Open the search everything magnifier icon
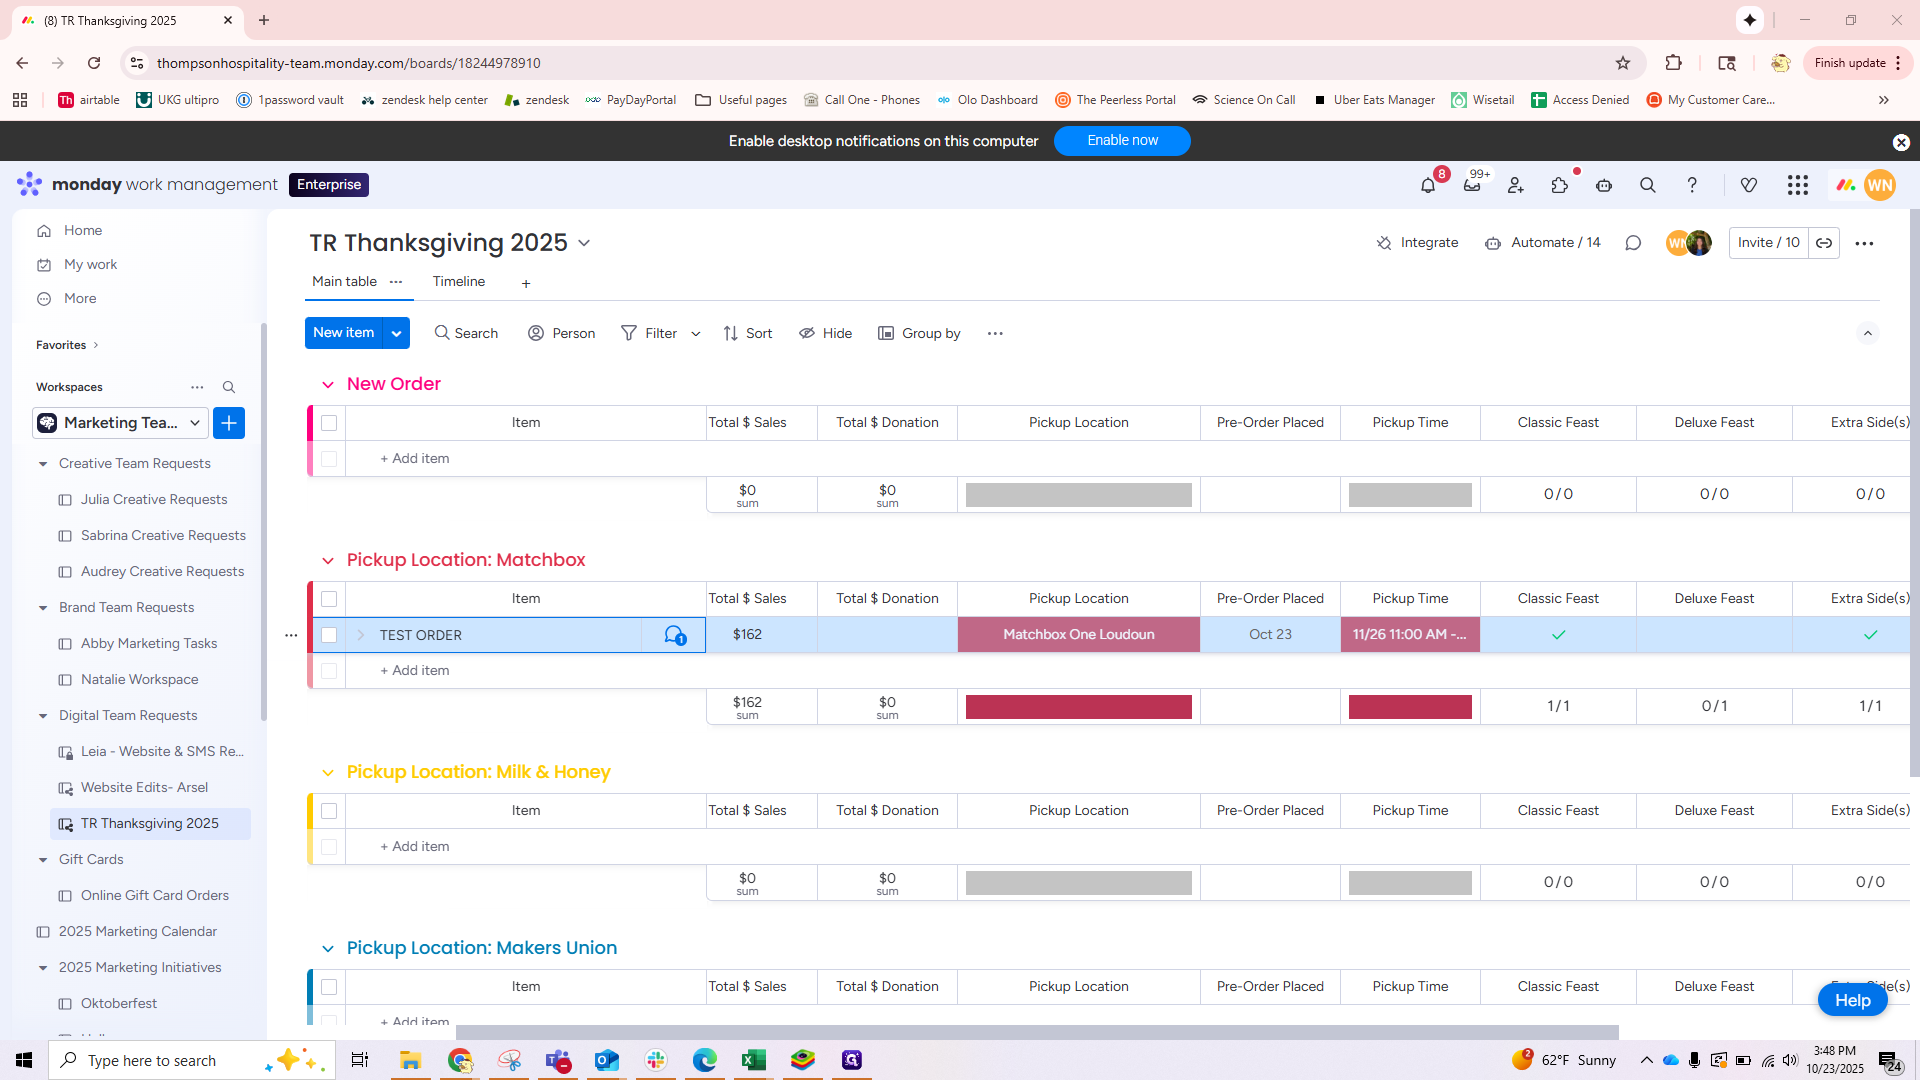Image resolution: width=1920 pixels, height=1080 pixels. 1648,186
